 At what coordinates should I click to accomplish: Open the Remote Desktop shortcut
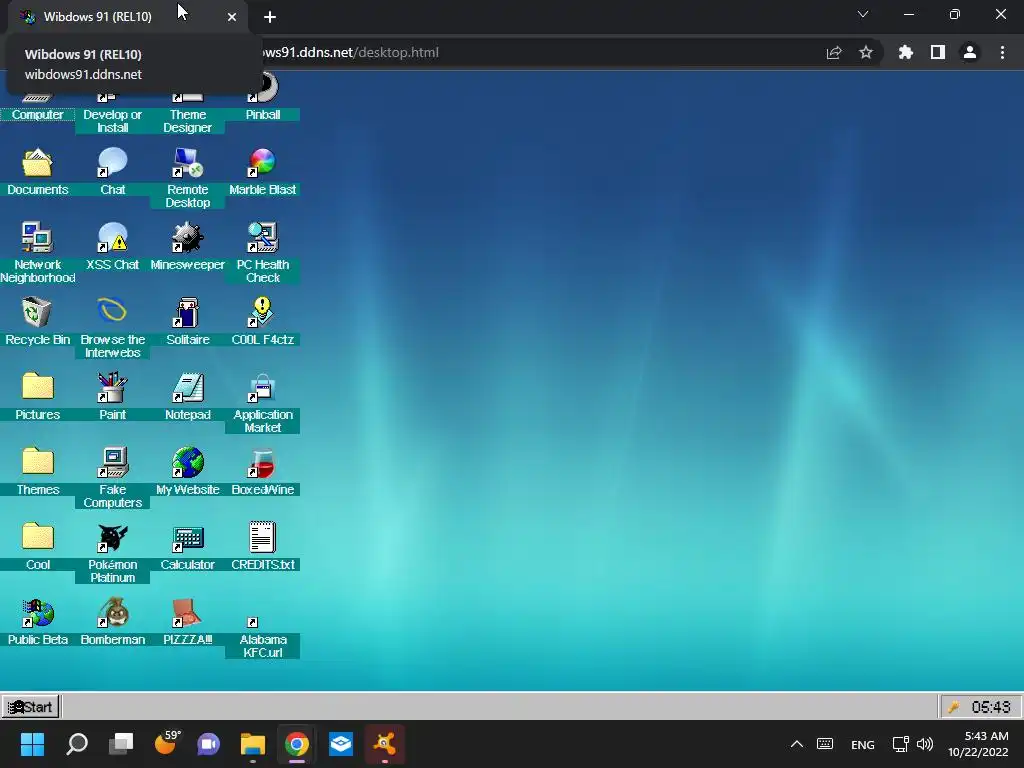187,163
